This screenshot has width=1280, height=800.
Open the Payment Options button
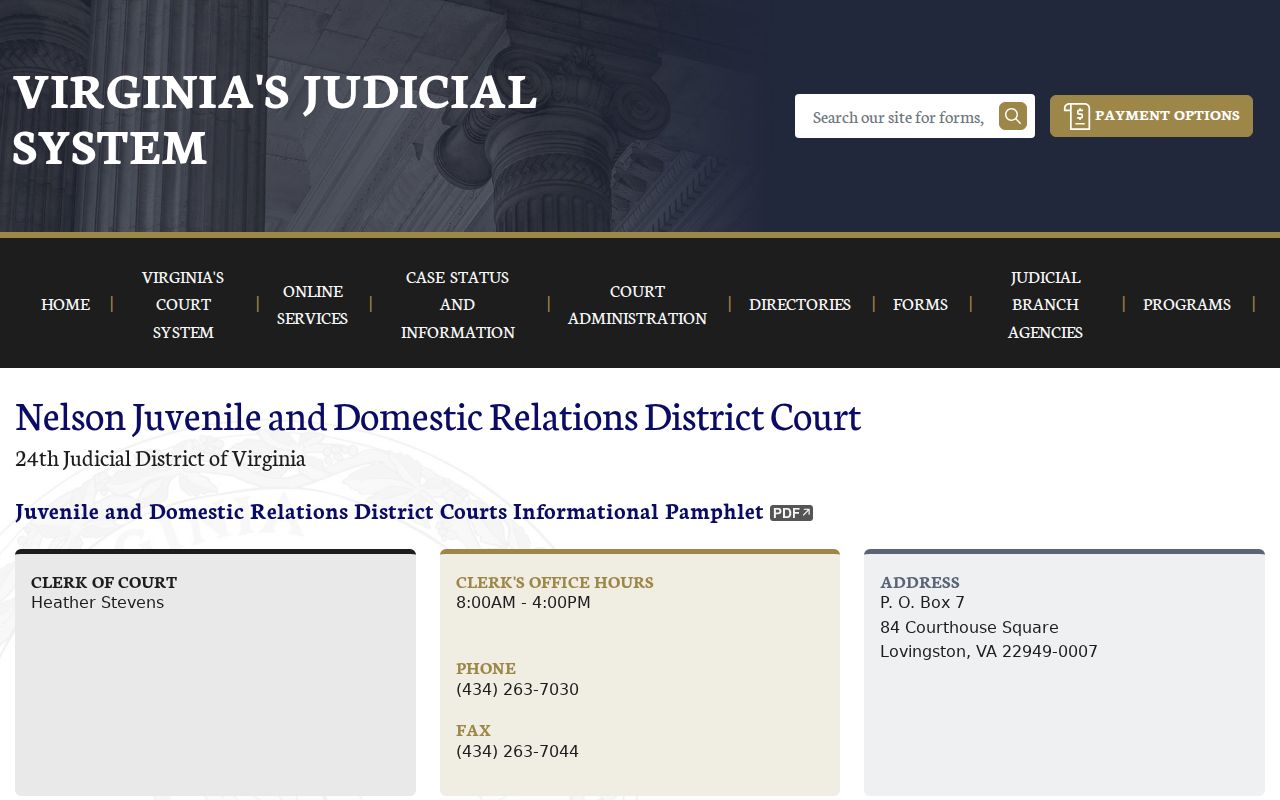[1151, 116]
